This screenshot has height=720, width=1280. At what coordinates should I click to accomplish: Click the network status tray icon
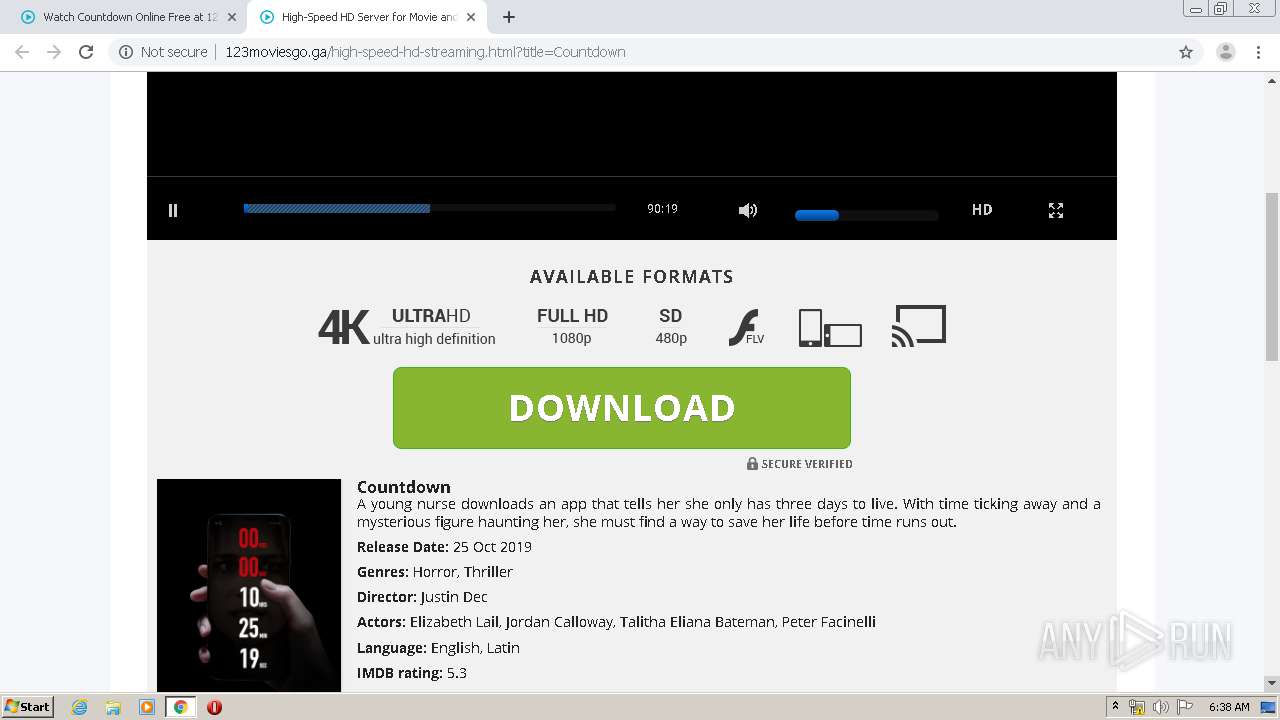click(x=1137, y=707)
